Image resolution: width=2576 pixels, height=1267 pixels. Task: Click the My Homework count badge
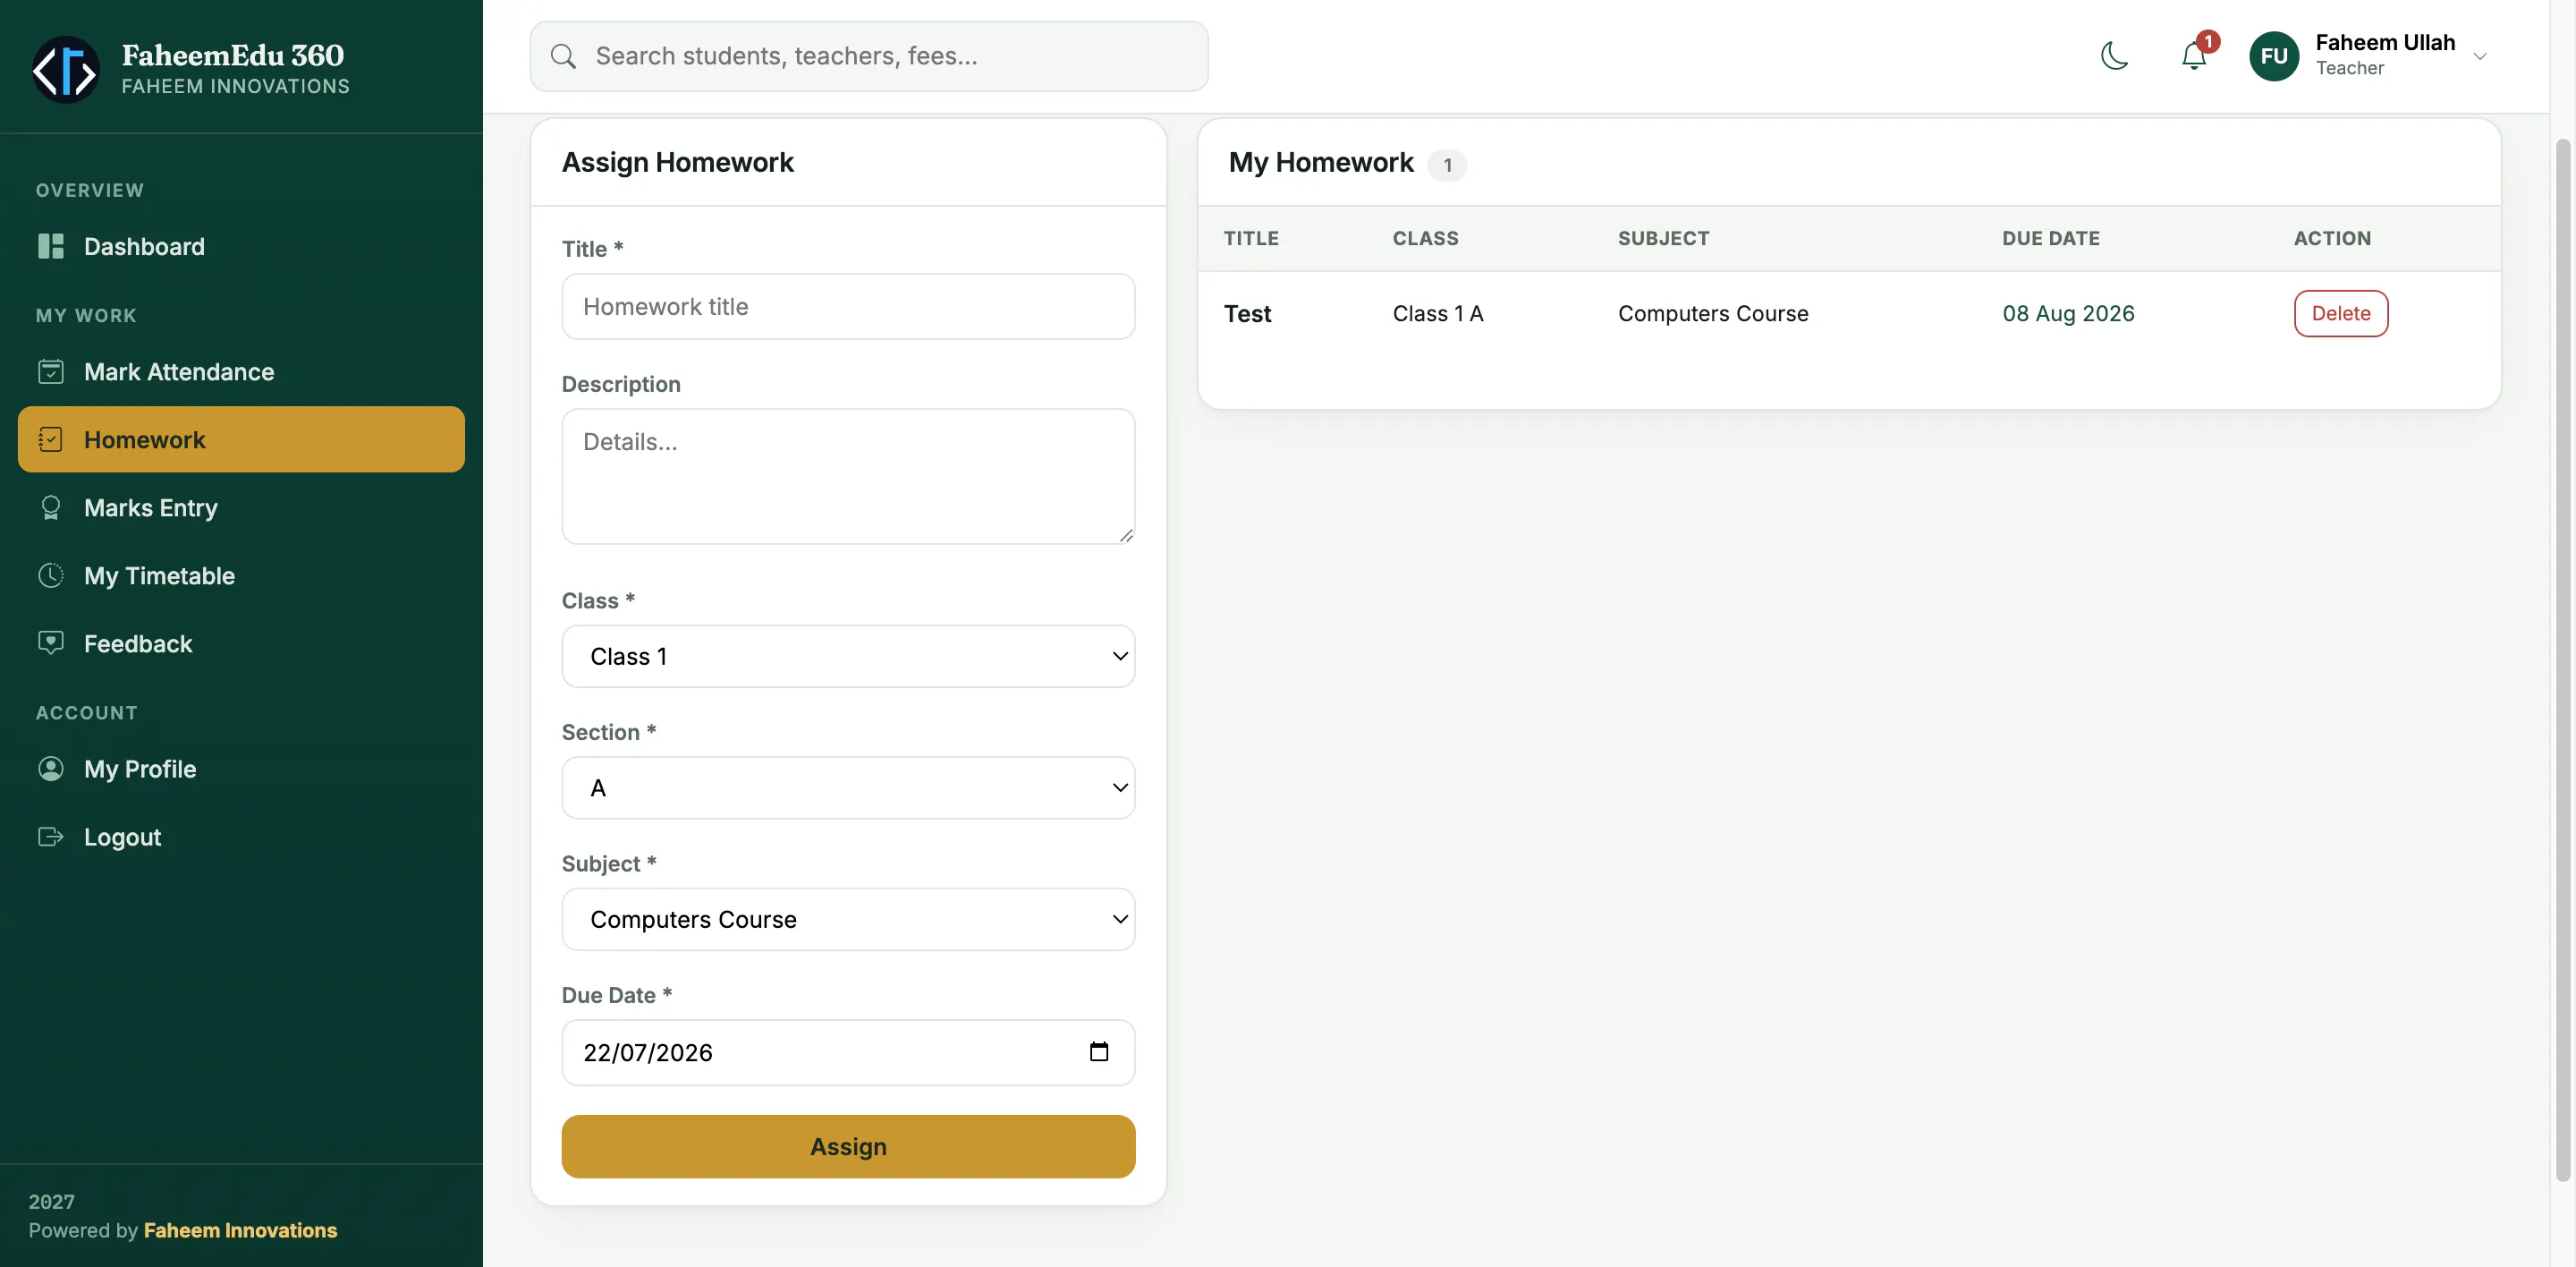(x=1446, y=165)
